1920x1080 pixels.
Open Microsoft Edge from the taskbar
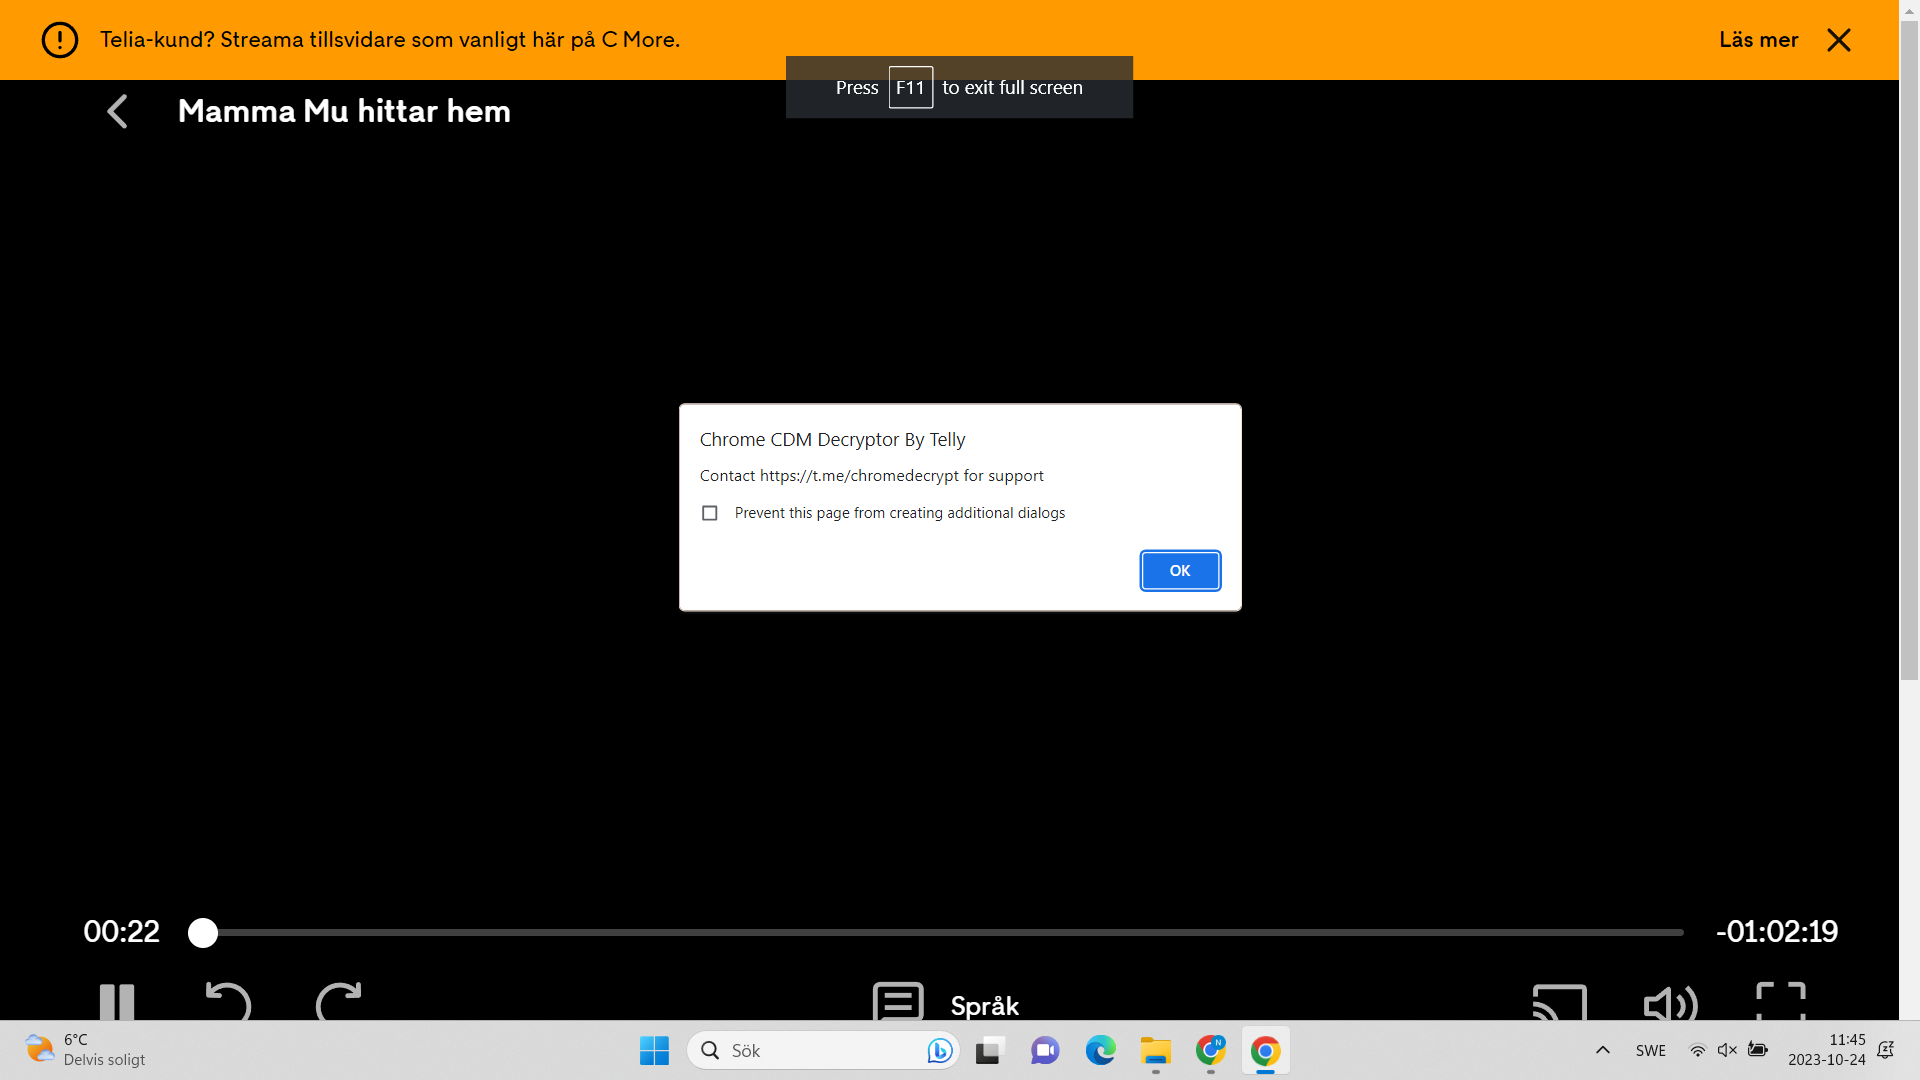(x=1100, y=1050)
